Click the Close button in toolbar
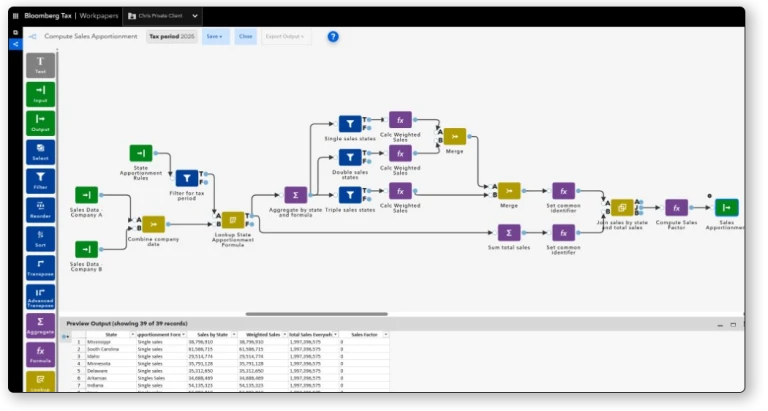The width and height of the screenshot is (768, 411). point(246,36)
